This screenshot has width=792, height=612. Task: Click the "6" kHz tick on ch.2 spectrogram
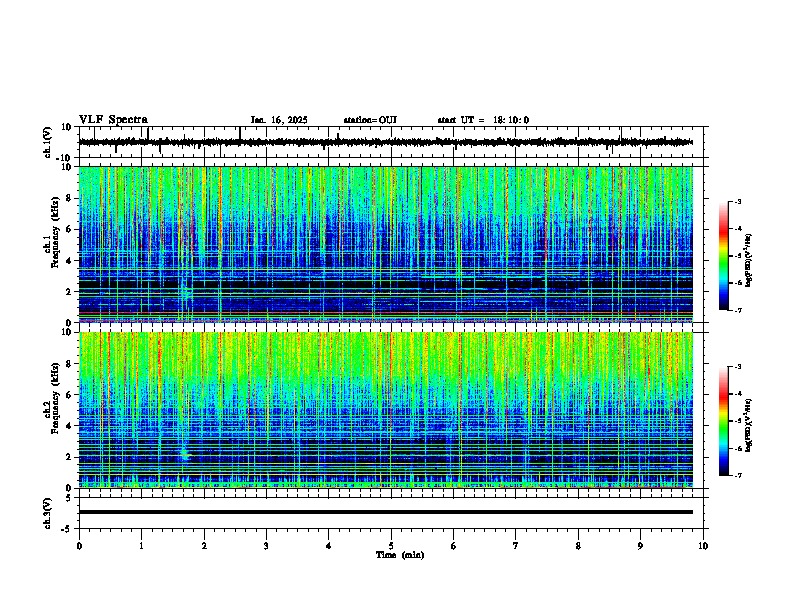[x=70, y=395]
